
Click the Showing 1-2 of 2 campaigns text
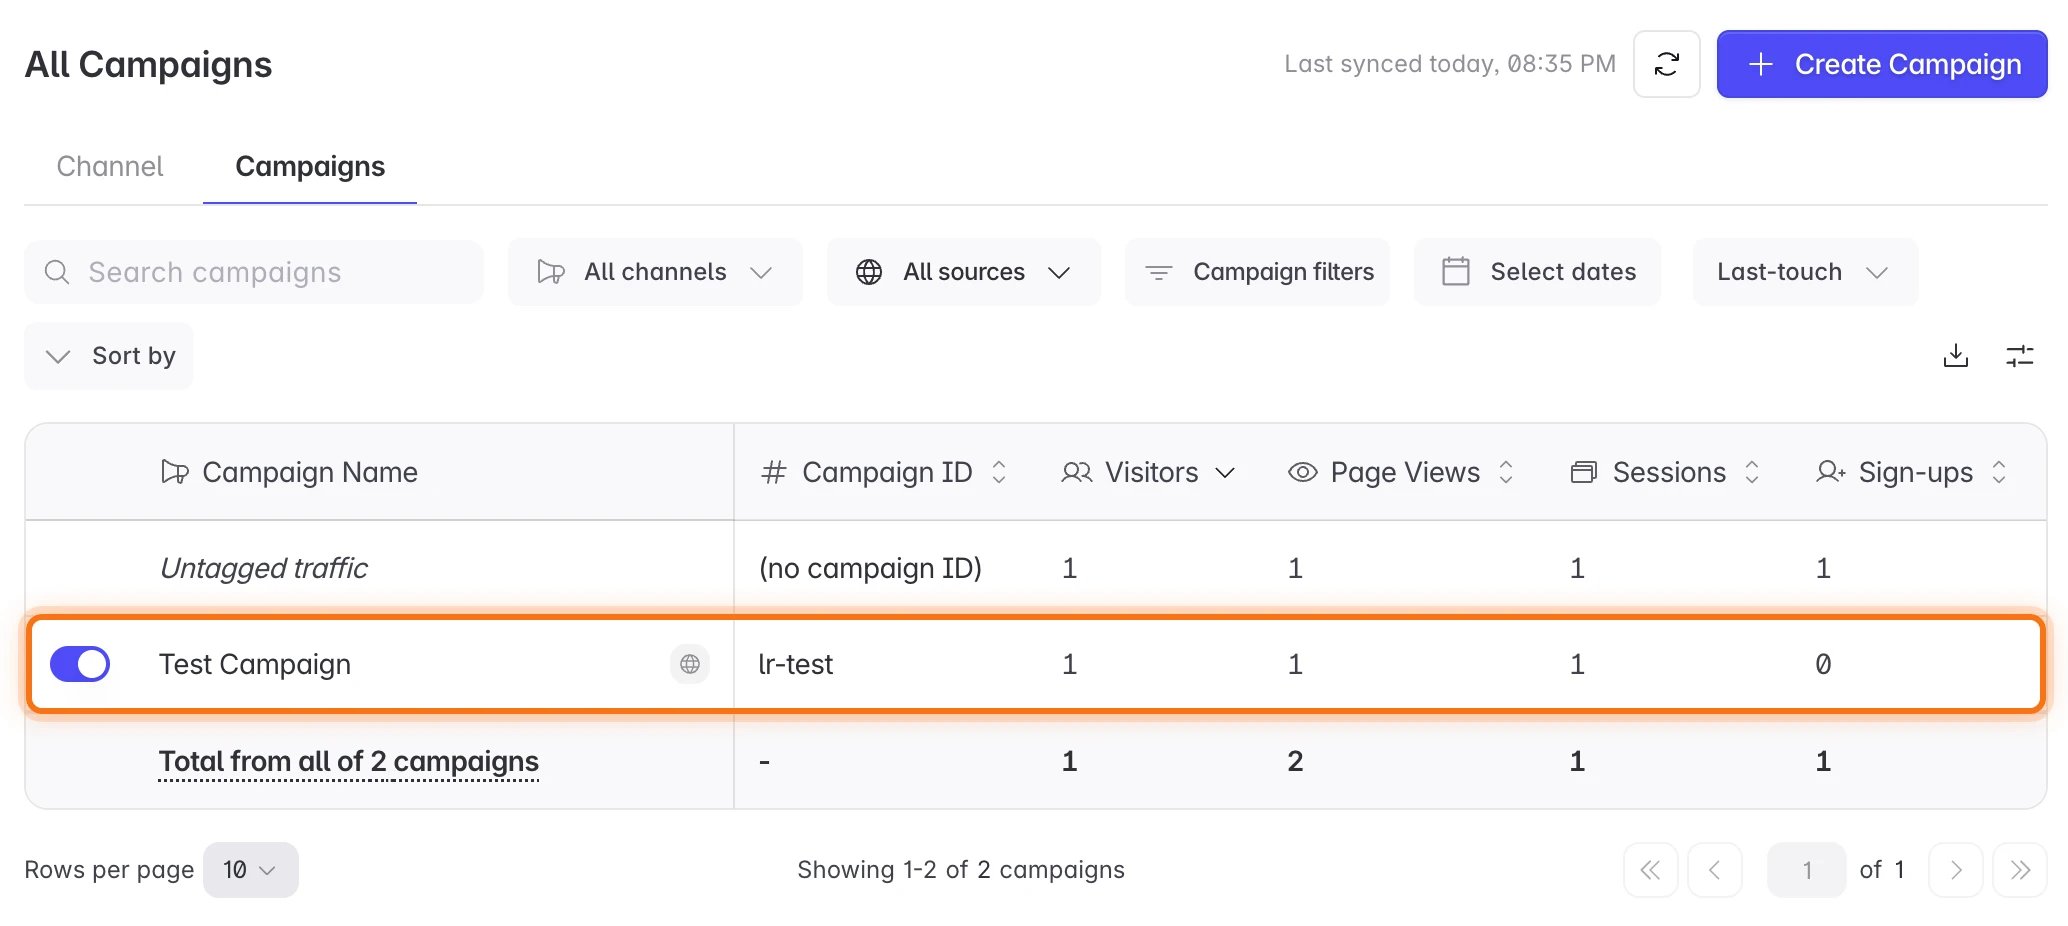click(x=961, y=870)
